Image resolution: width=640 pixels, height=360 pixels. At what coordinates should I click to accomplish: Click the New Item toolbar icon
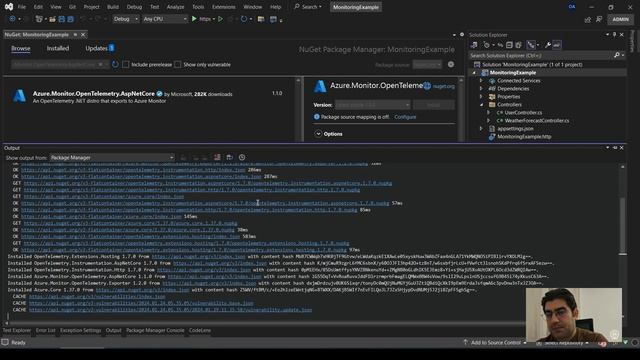click(x=39, y=19)
